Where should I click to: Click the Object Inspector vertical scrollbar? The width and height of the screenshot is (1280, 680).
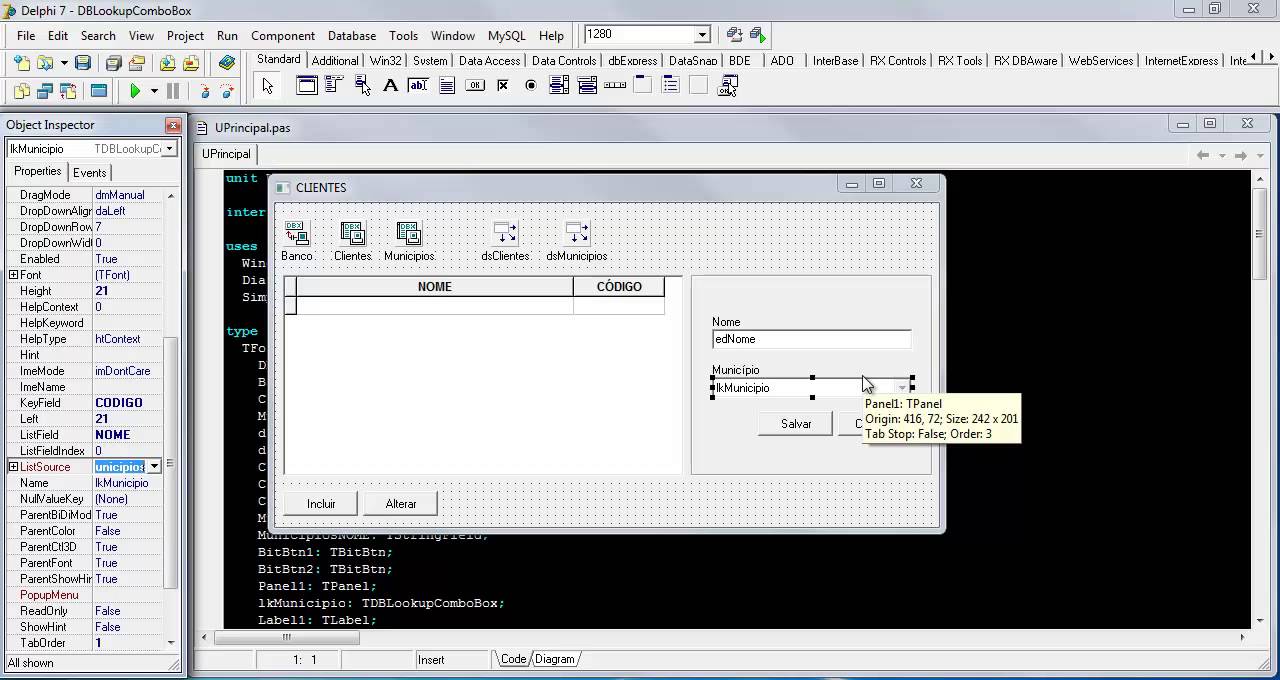(x=171, y=418)
